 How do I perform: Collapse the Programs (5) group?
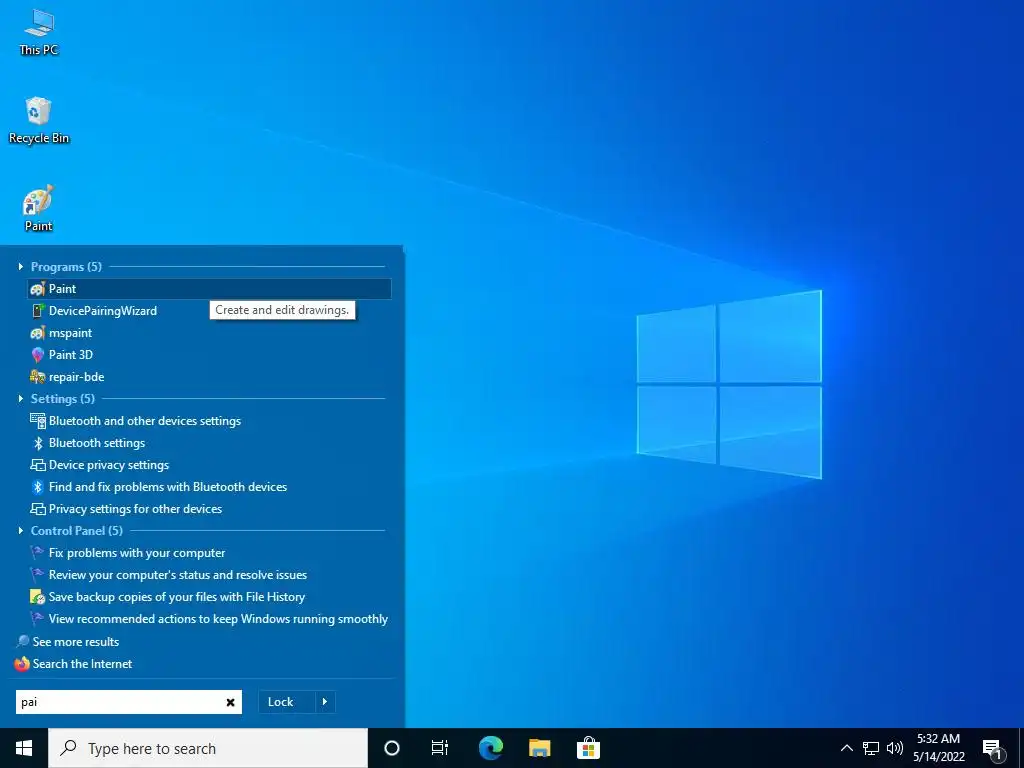[x=21, y=266]
